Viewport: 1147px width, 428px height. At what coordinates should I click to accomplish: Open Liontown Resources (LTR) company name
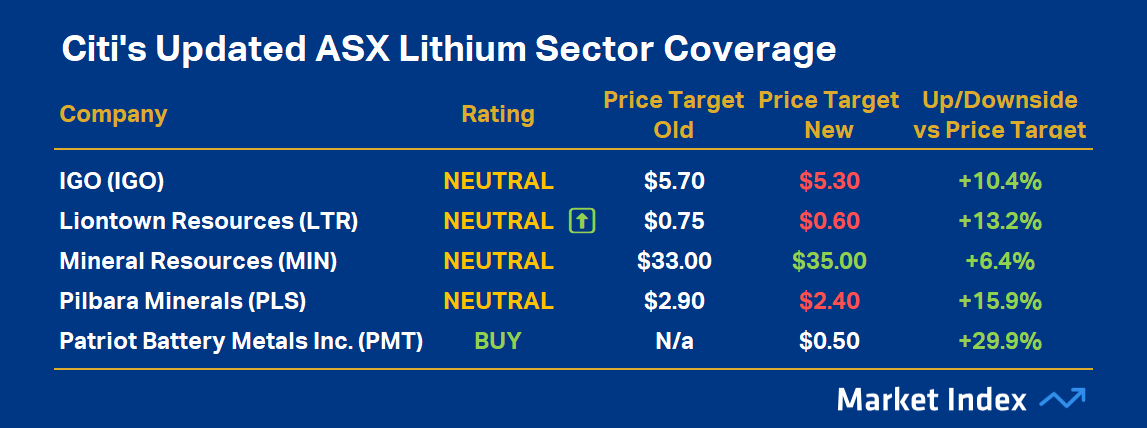pyautogui.click(x=208, y=221)
